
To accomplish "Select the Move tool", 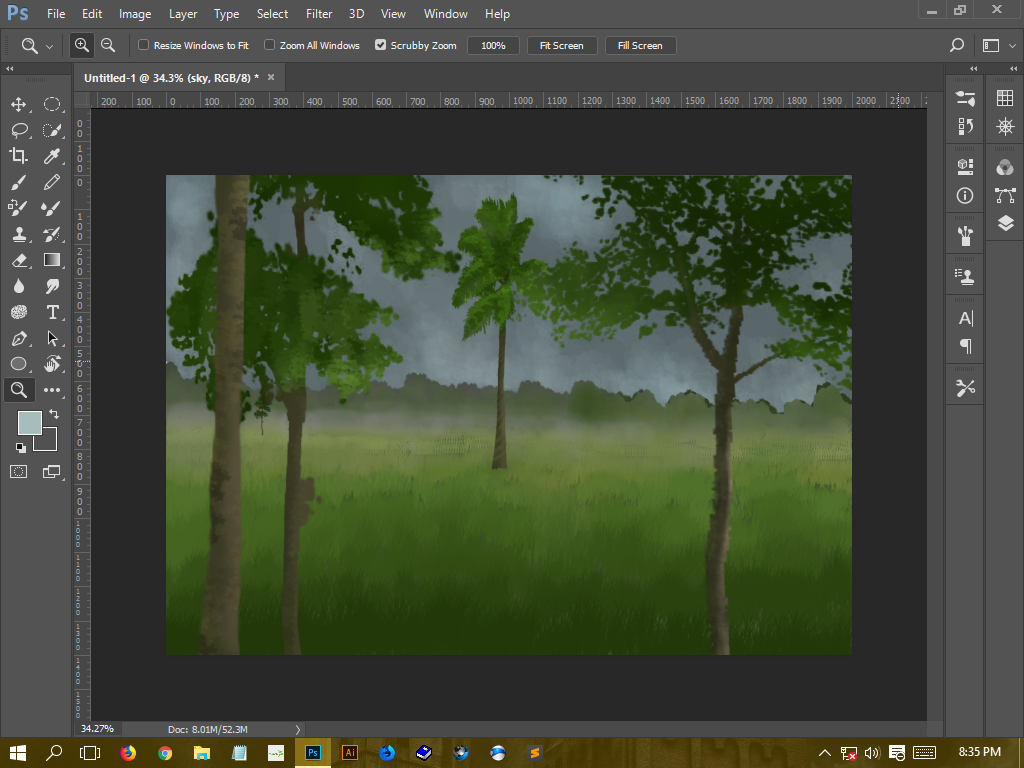I will 18,104.
